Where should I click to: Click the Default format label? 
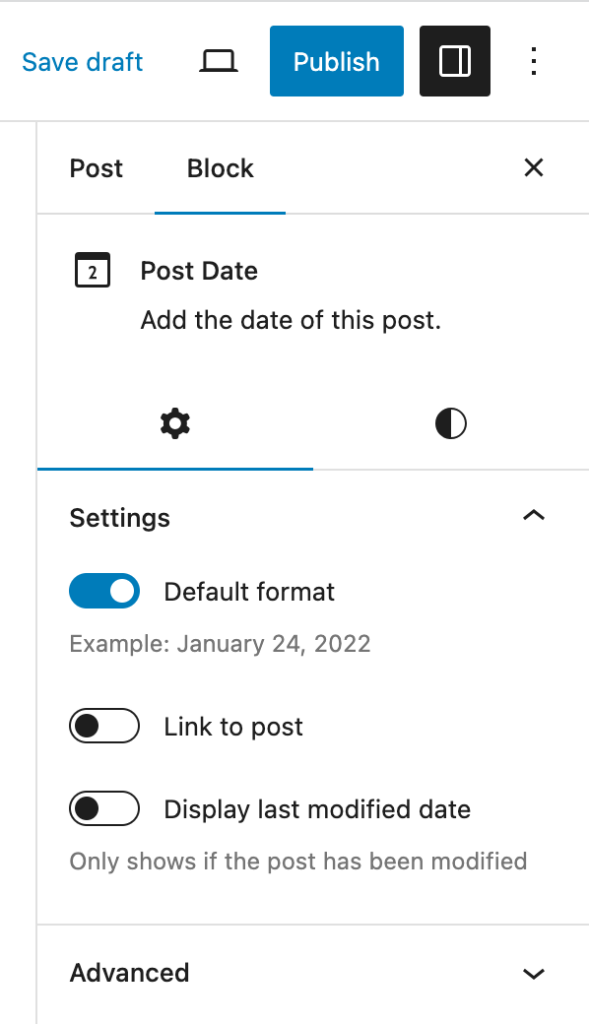(248, 591)
